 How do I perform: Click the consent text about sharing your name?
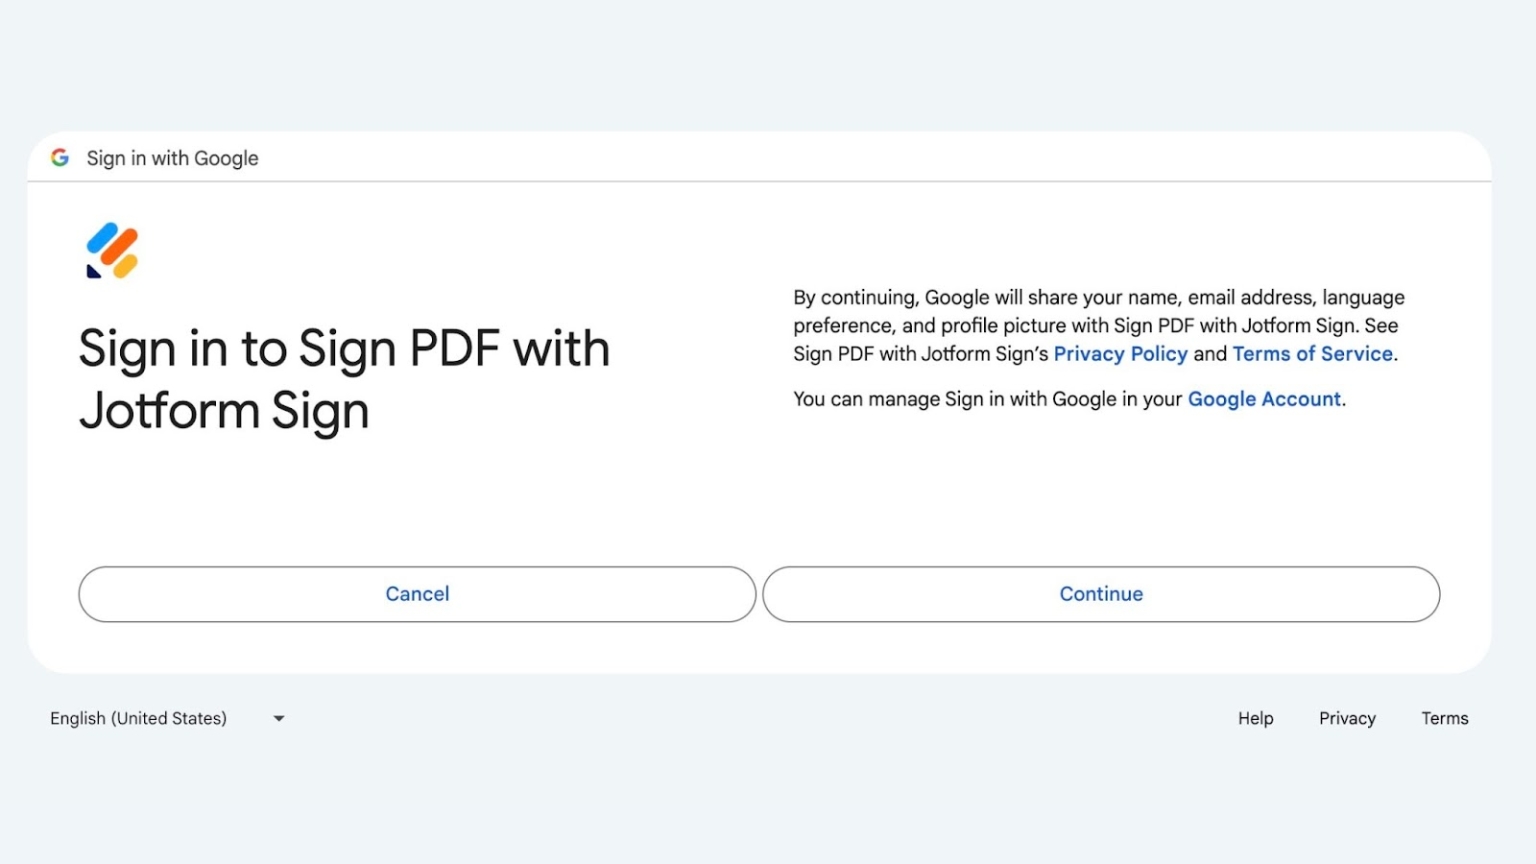pyautogui.click(x=1098, y=325)
